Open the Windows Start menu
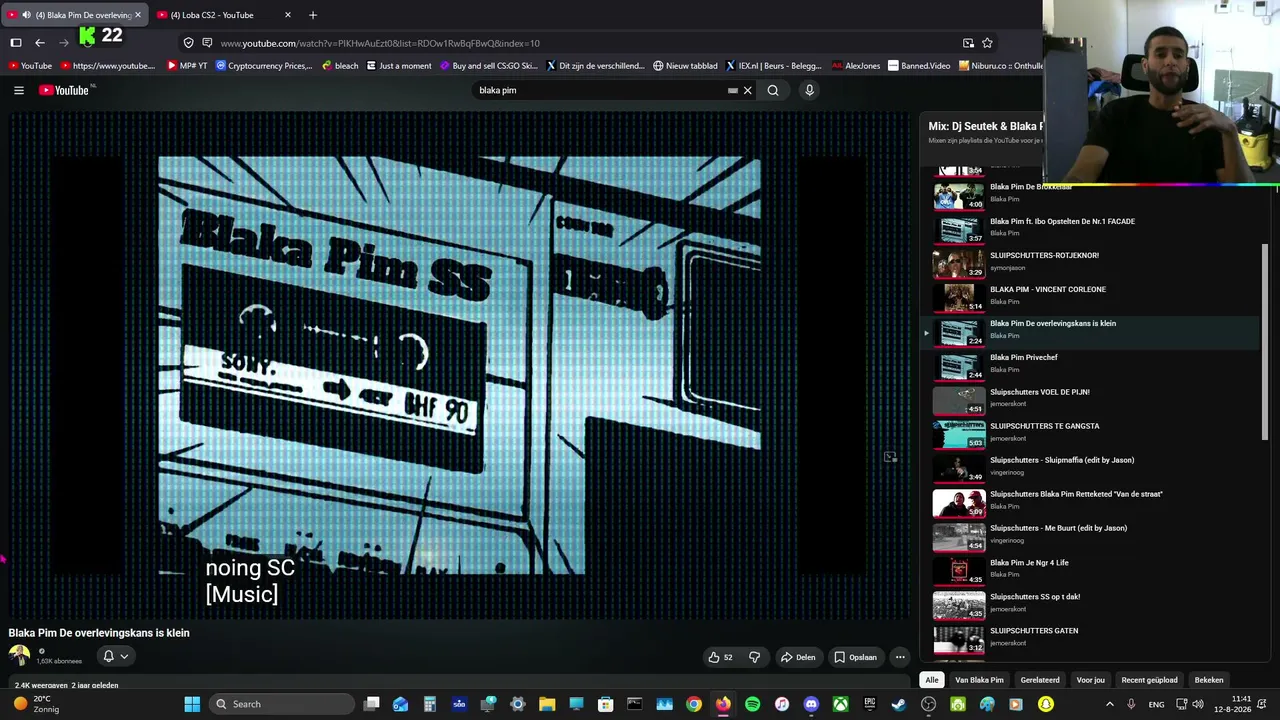Image resolution: width=1280 pixels, height=720 pixels. click(192, 704)
